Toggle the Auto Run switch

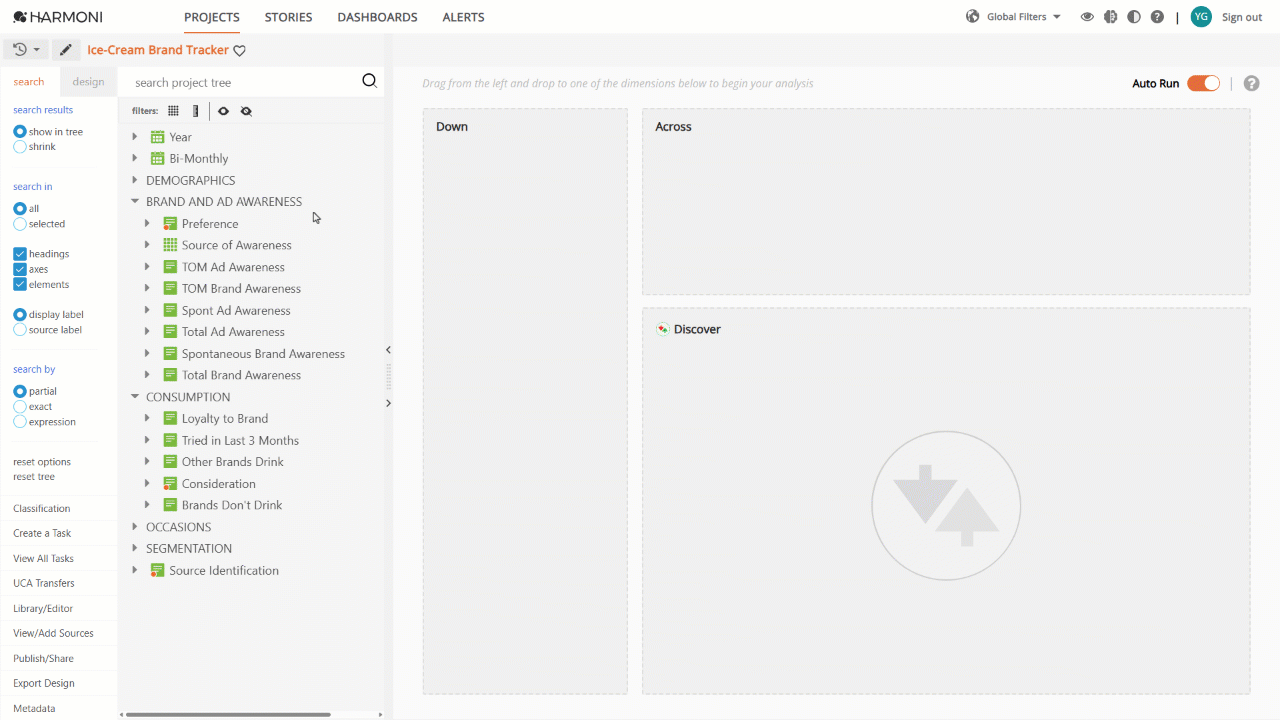point(1203,83)
